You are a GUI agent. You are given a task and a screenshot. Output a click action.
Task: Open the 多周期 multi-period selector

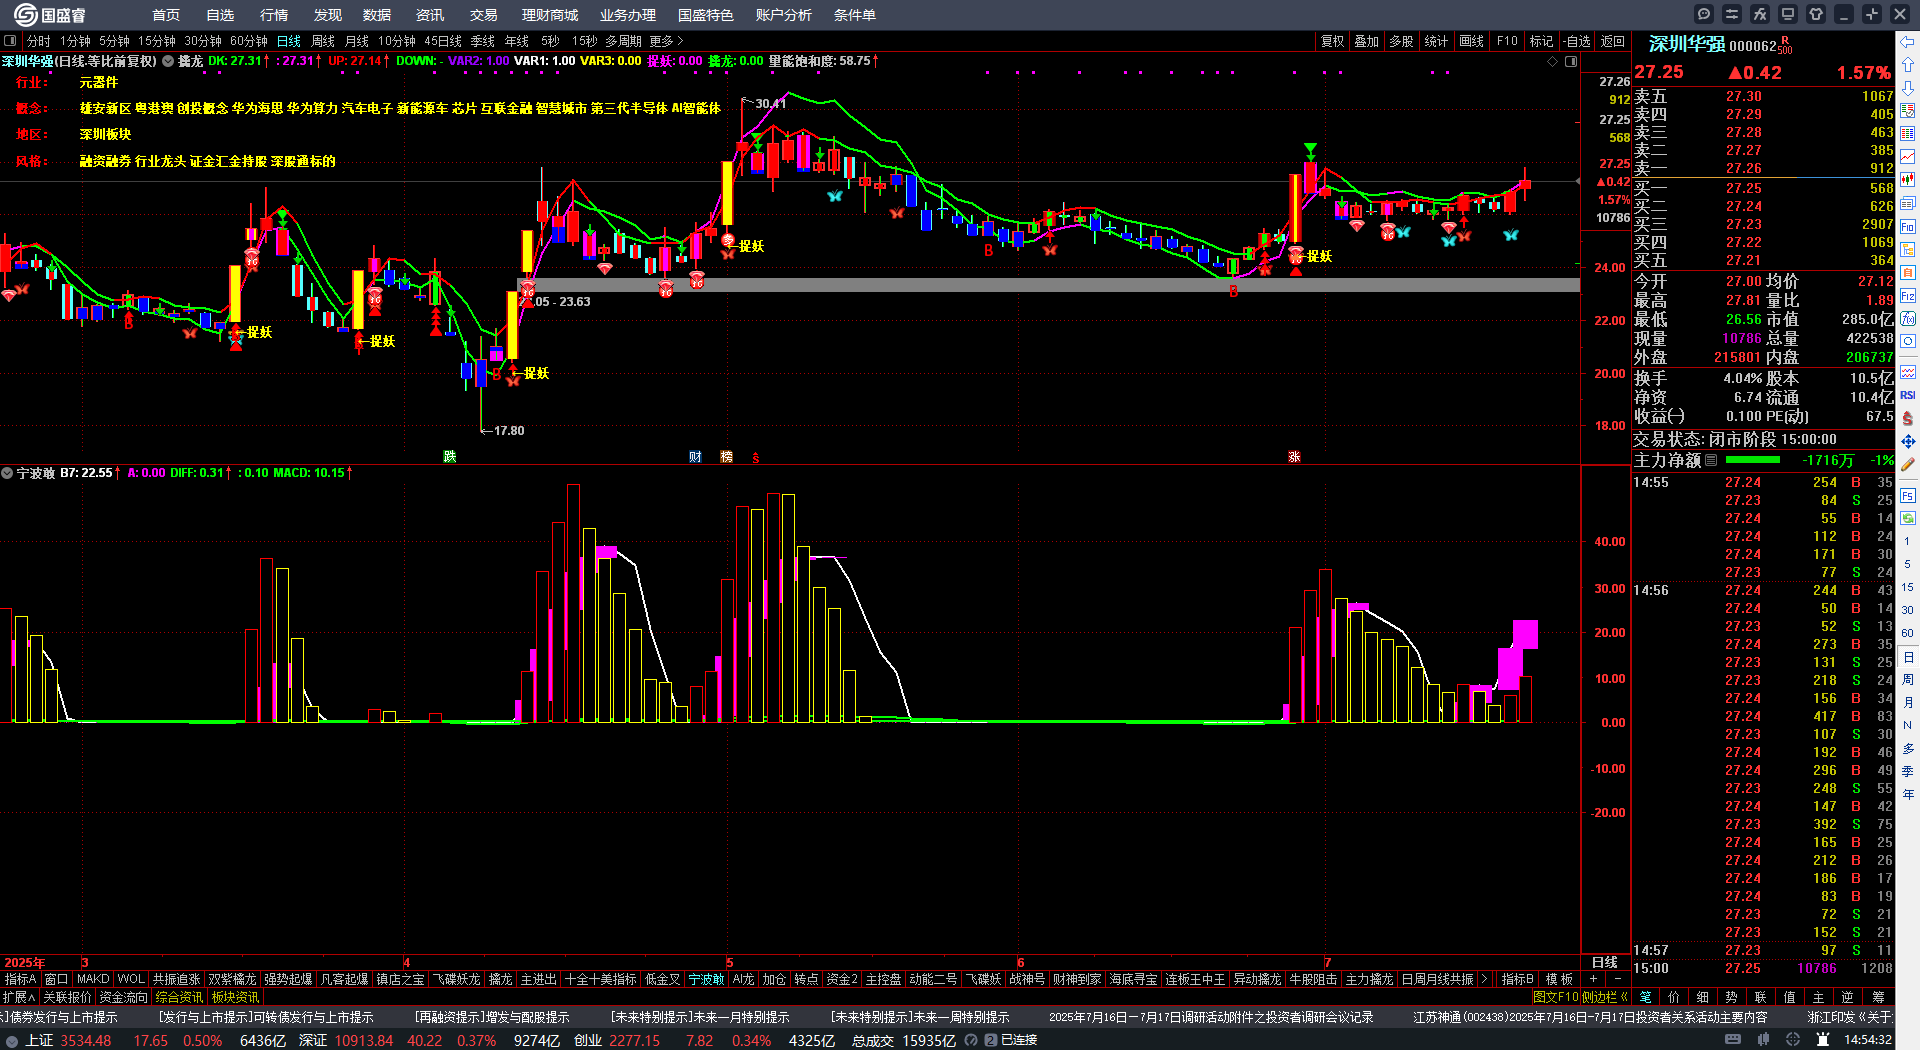[623, 41]
